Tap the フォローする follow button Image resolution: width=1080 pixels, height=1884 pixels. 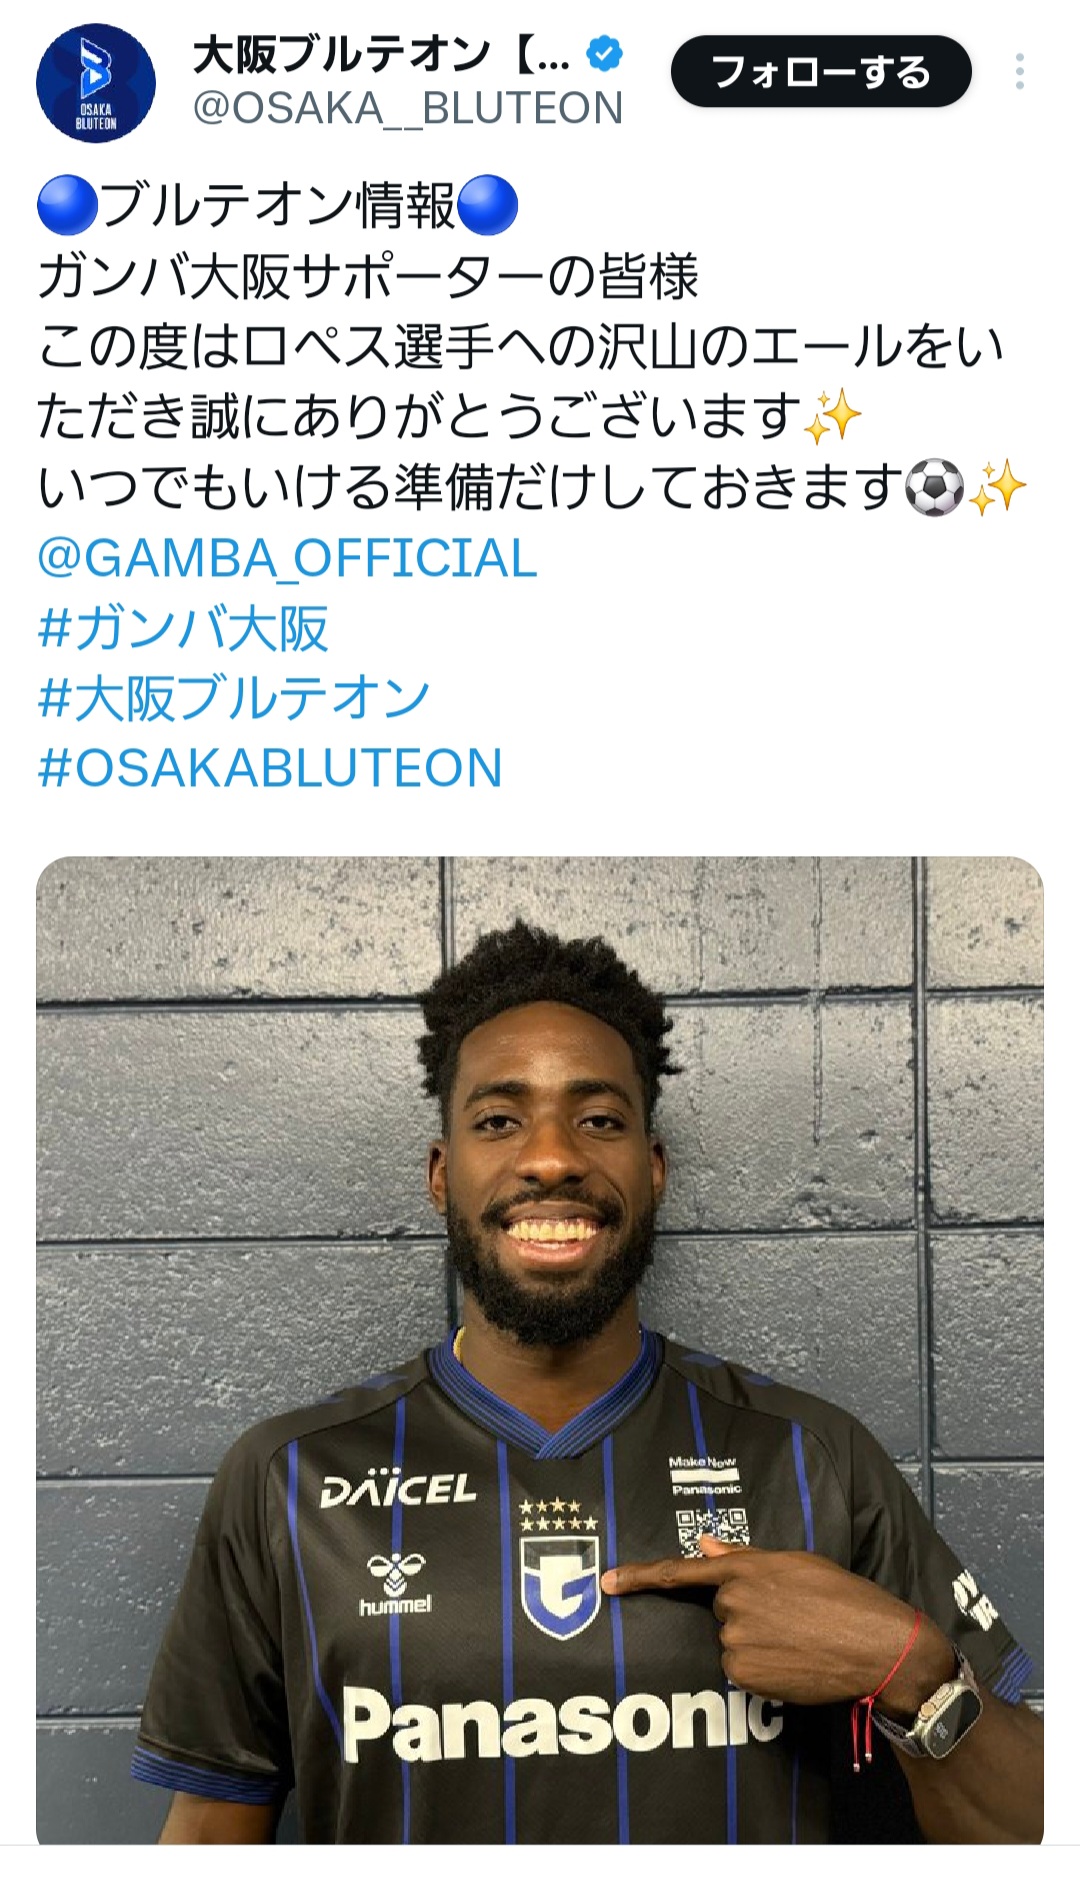(821, 72)
